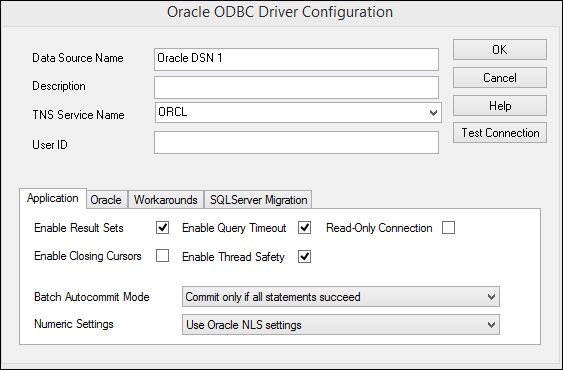Confirm with the OK button
The height and width of the screenshot is (370, 563).
click(x=500, y=50)
